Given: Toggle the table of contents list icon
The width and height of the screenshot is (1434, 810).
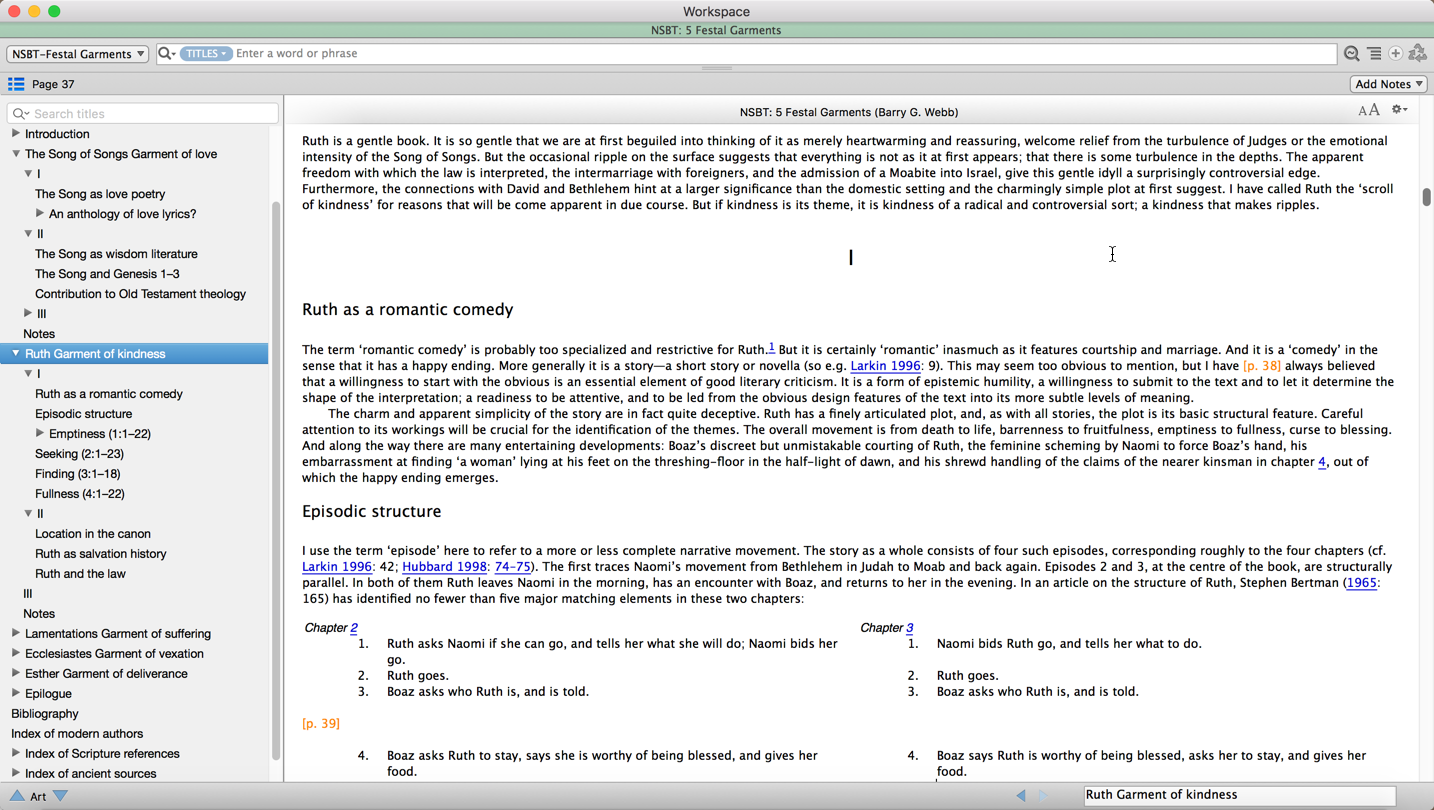Looking at the screenshot, I should (x=16, y=84).
